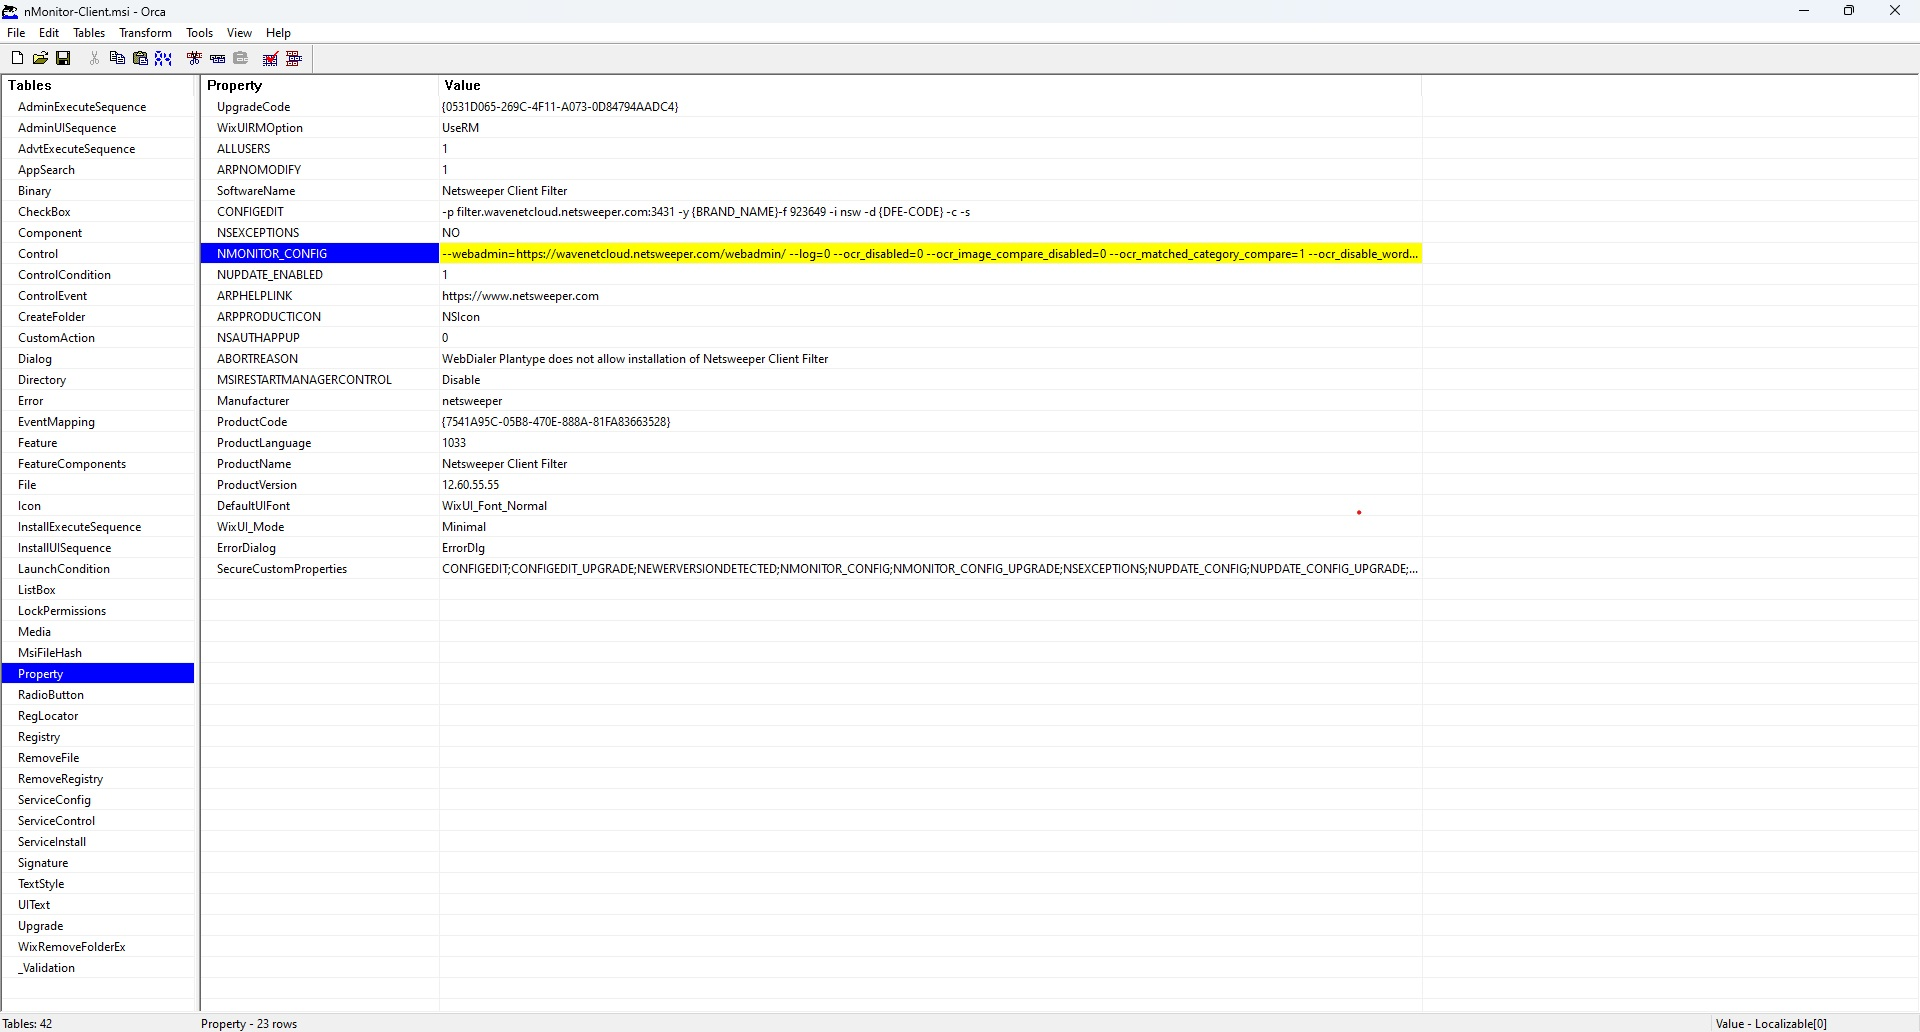The width and height of the screenshot is (1920, 1032).
Task: Select the Registry table in the list
Action: [39, 737]
